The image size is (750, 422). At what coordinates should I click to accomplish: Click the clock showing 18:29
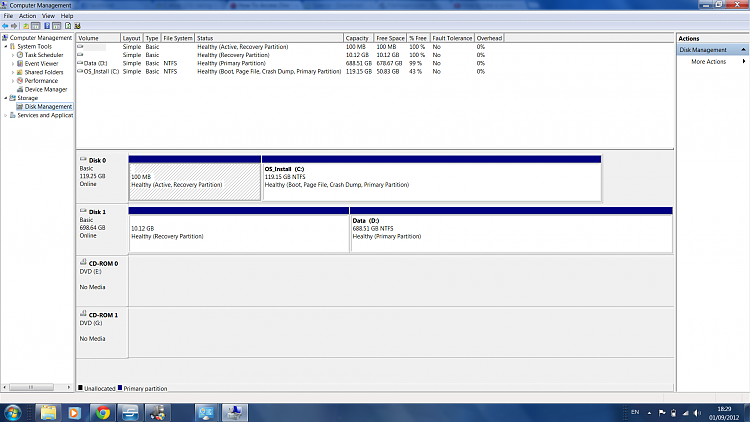(x=724, y=409)
